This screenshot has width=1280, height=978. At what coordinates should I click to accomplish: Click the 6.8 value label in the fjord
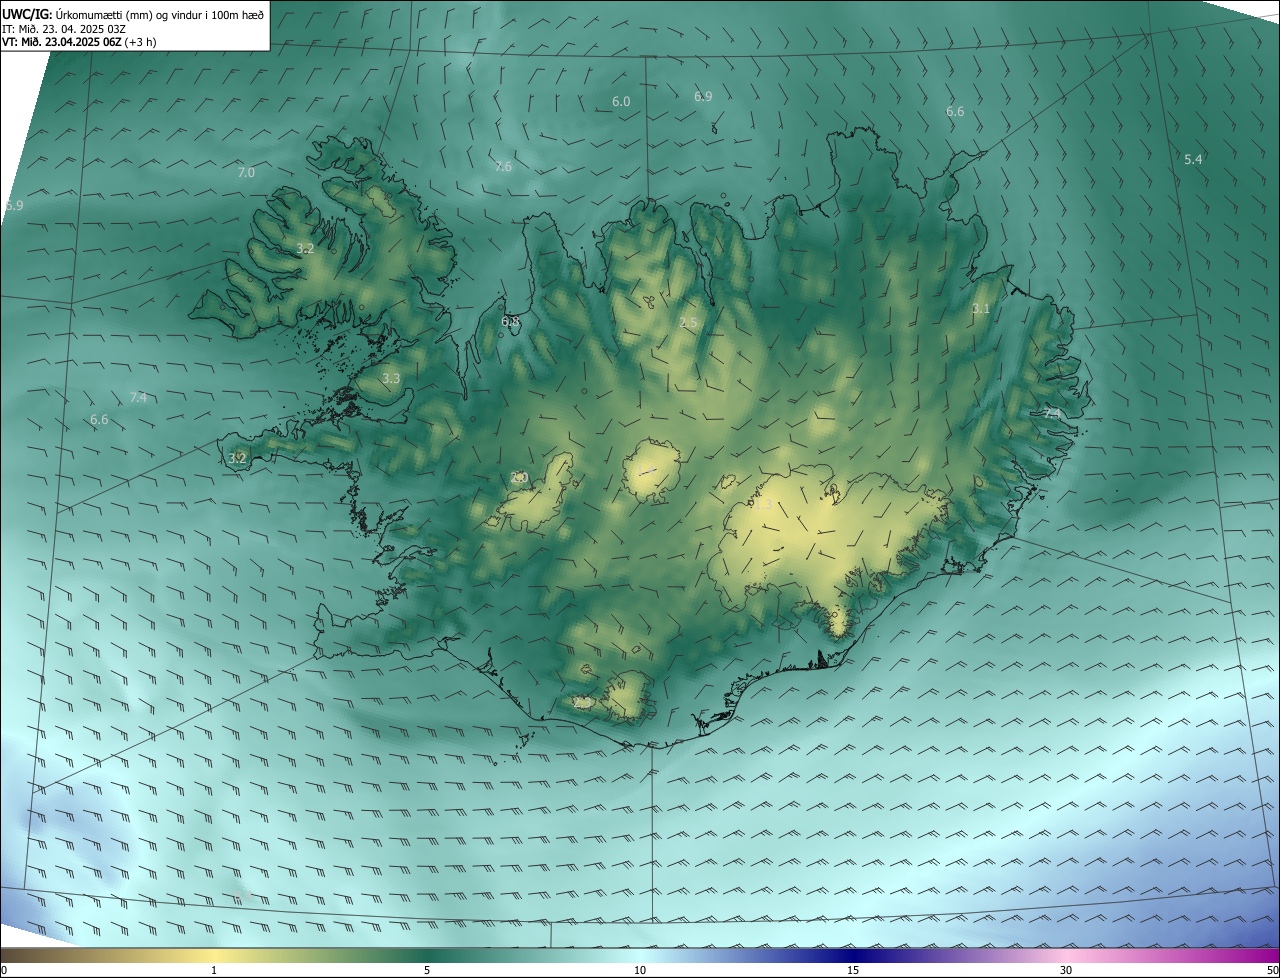(510, 322)
